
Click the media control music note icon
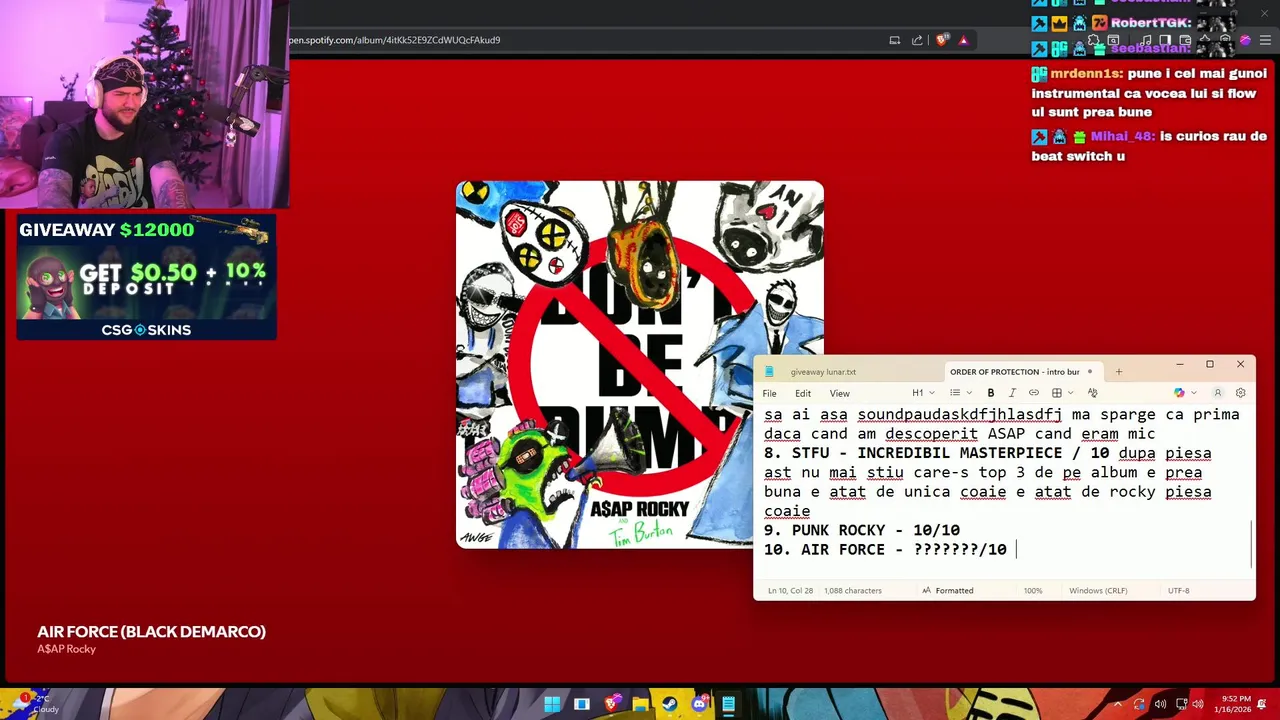coord(1146,40)
